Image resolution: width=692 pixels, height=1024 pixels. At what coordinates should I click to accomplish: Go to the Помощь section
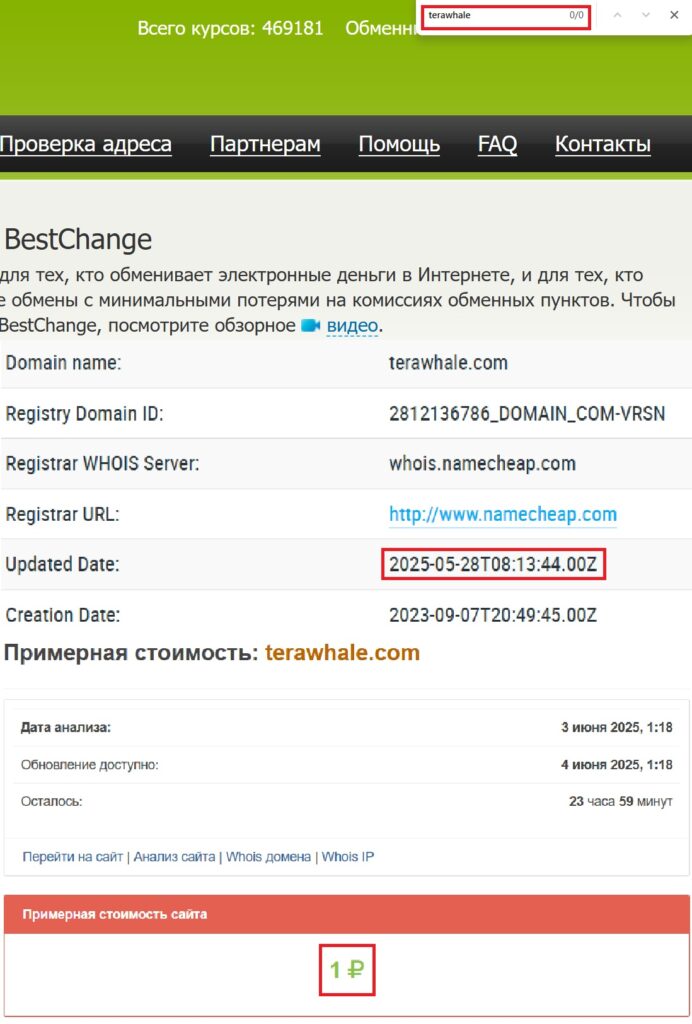pyautogui.click(x=399, y=144)
